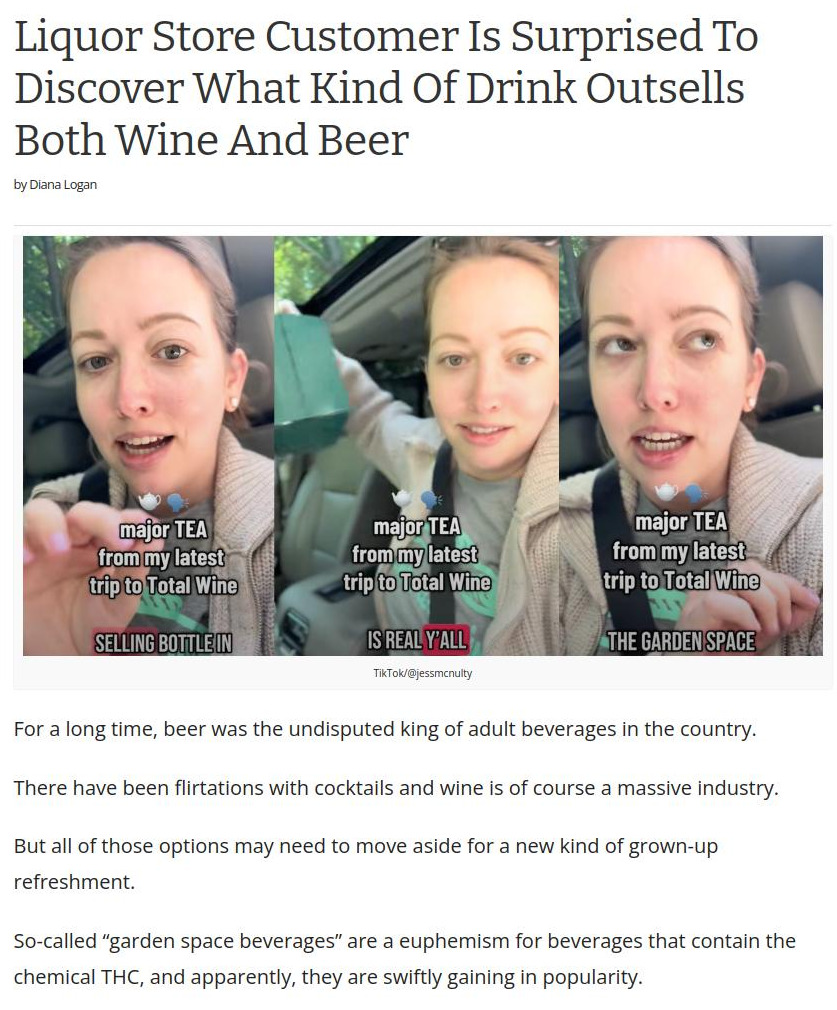Select the left video frame captioned SELLING BOTTLE IN

(149, 446)
